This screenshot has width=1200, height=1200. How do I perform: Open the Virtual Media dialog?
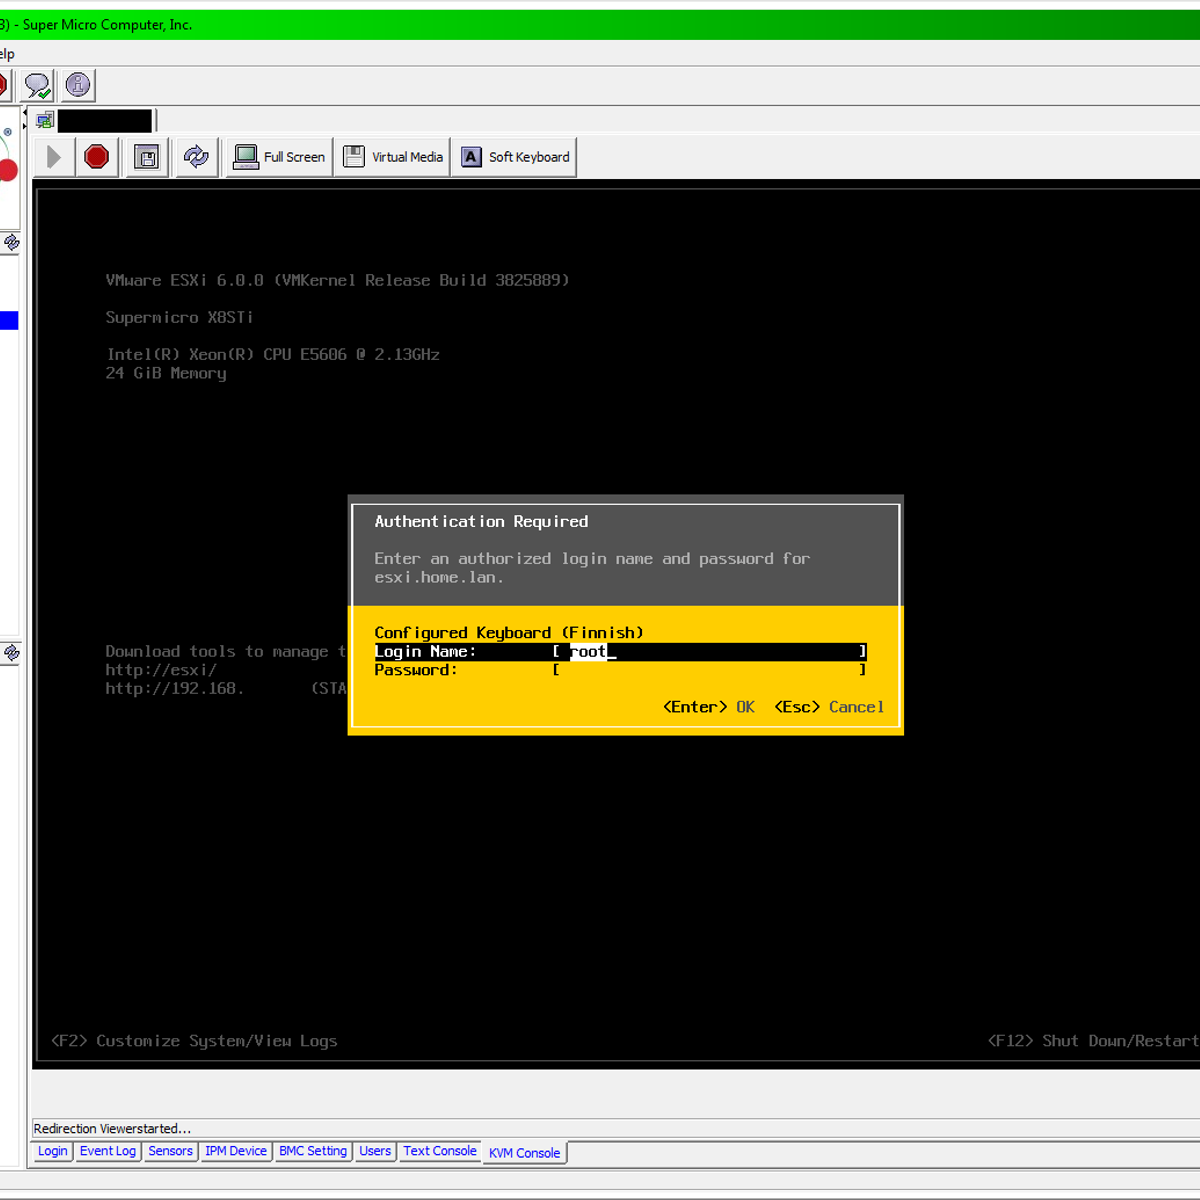pos(393,157)
